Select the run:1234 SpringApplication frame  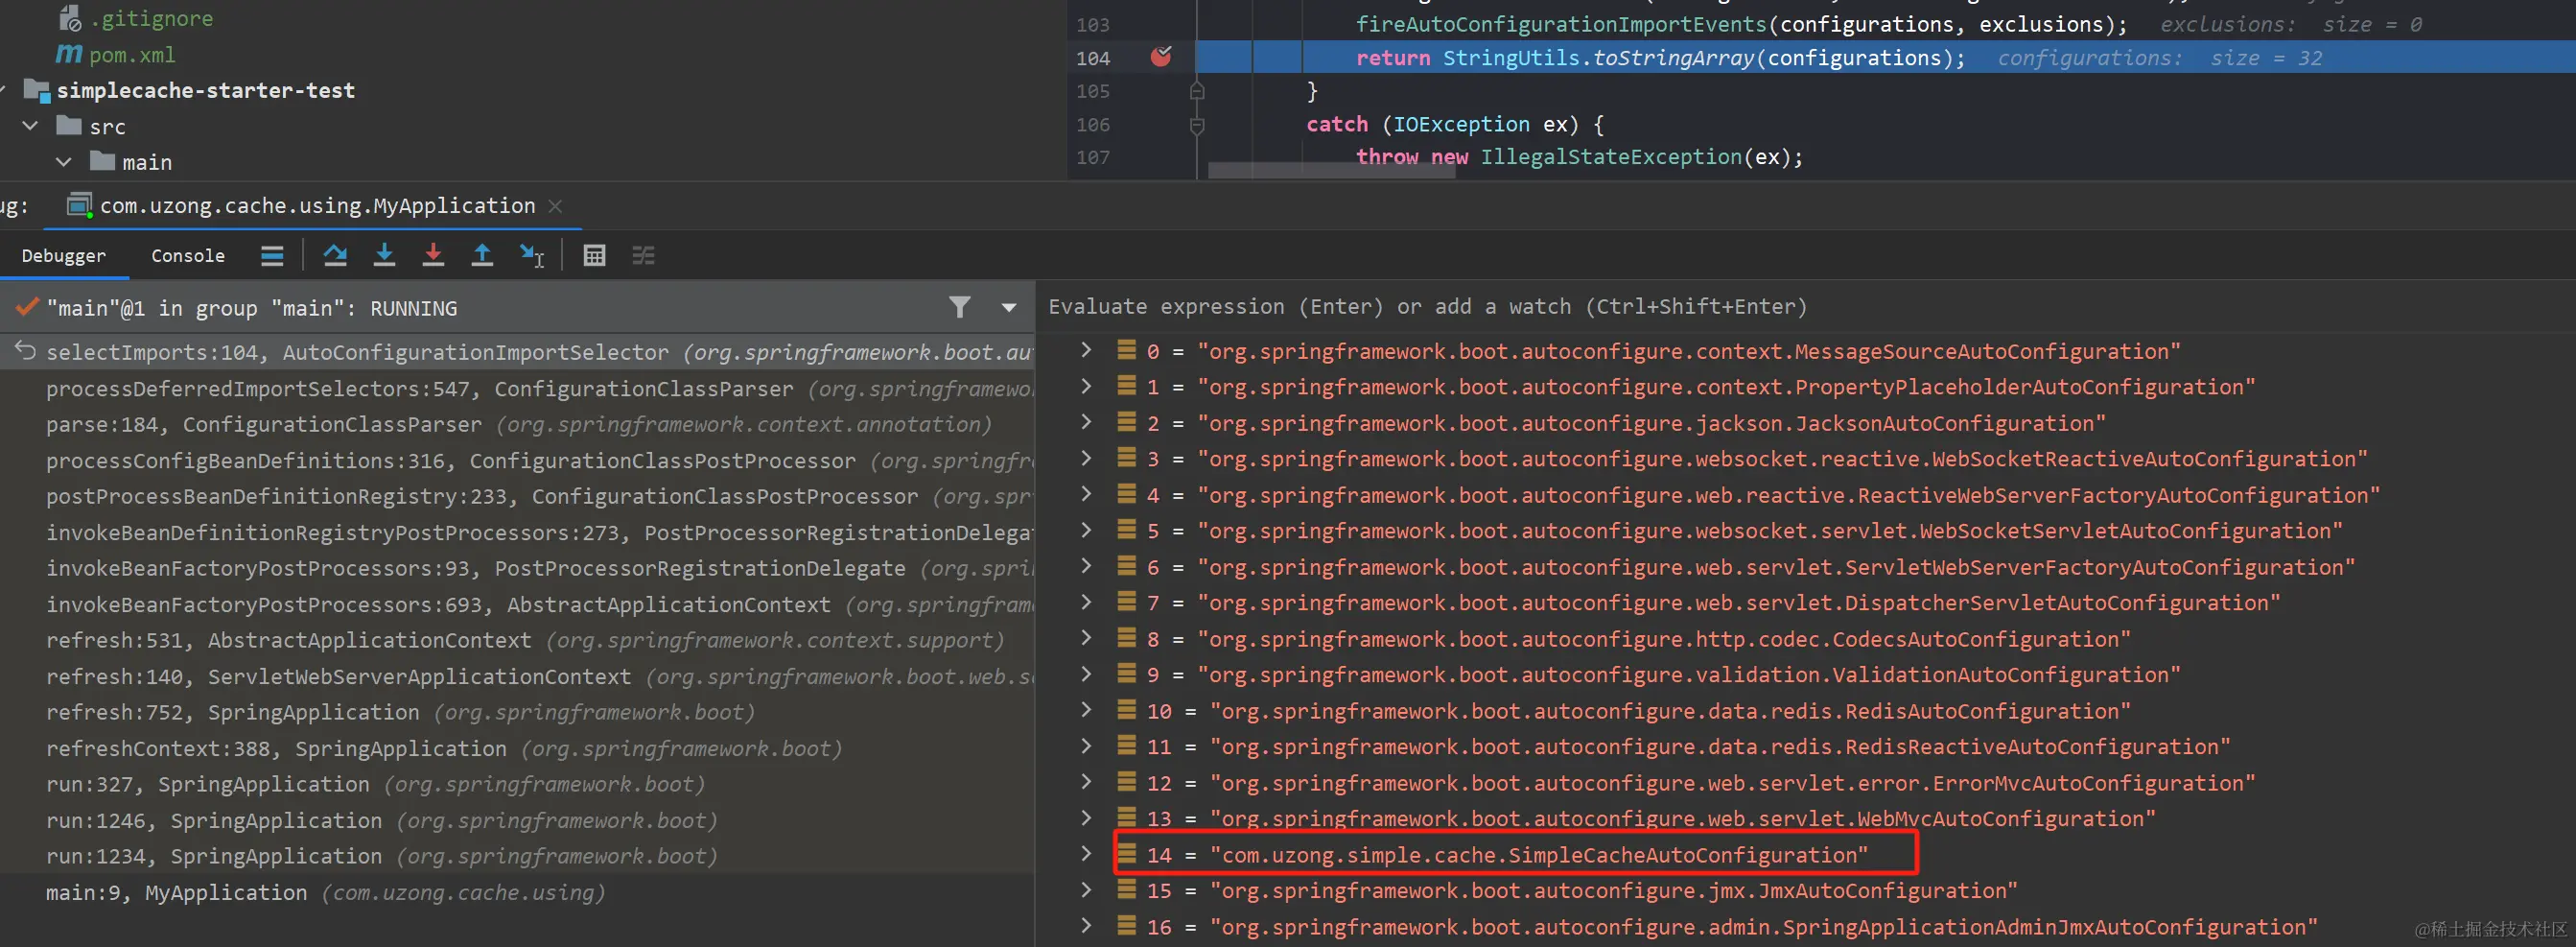pyautogui.click(x=517, y=856)
